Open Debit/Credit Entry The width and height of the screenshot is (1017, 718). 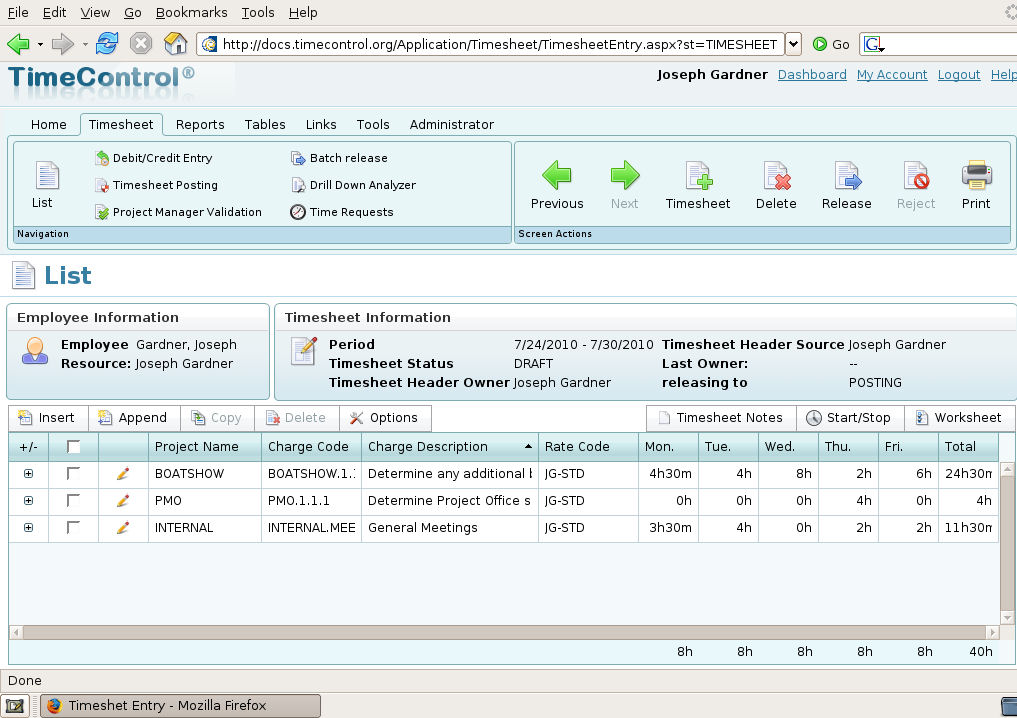pyautogui.click(x=154, y=158)
